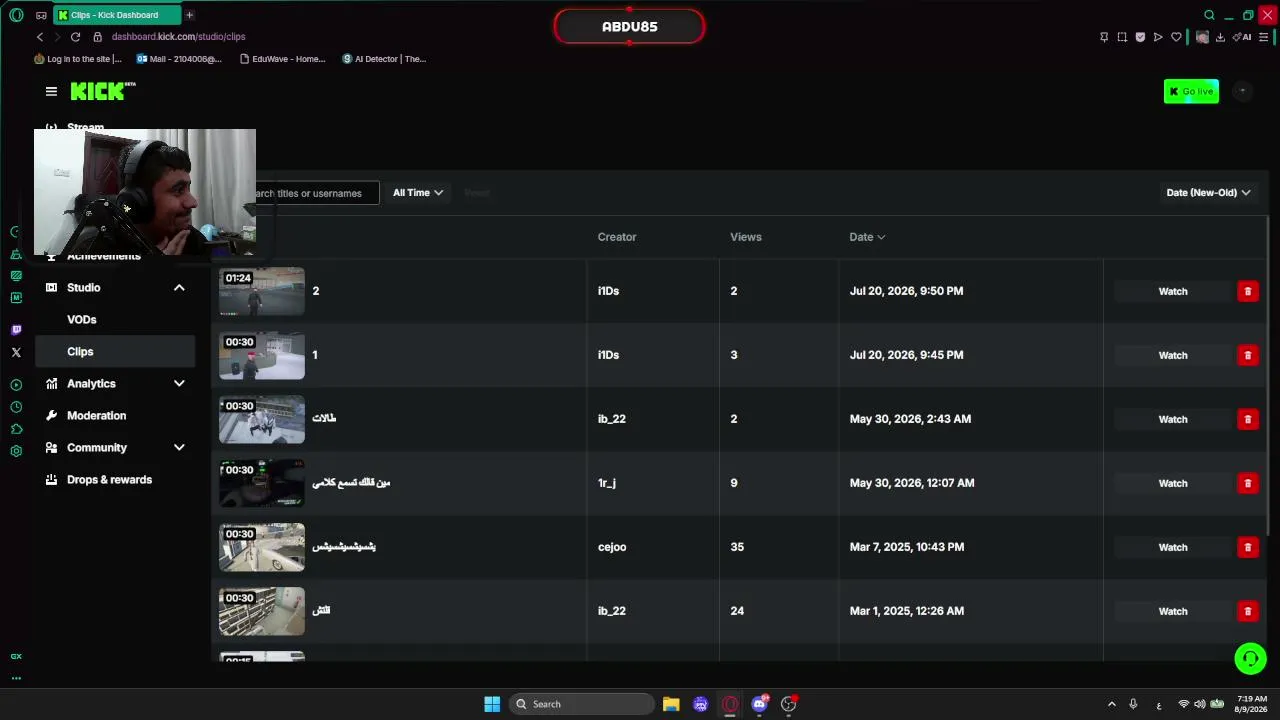
Task: Watch the cejoo clip
Action: click(x=1173, y=547)
